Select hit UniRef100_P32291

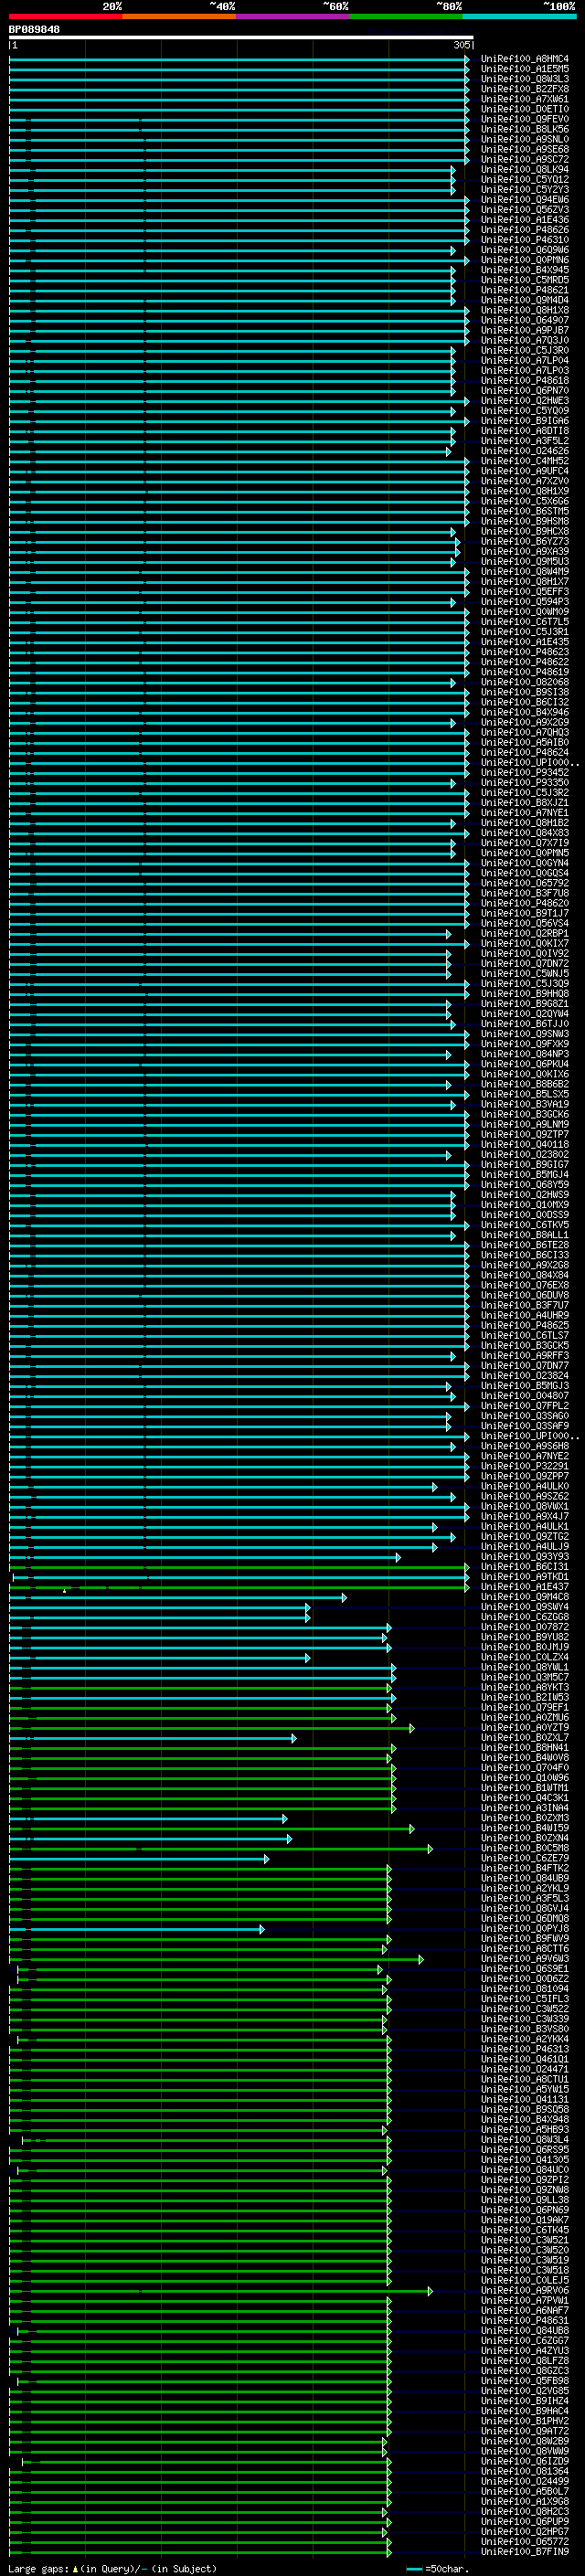point(524,1466)
